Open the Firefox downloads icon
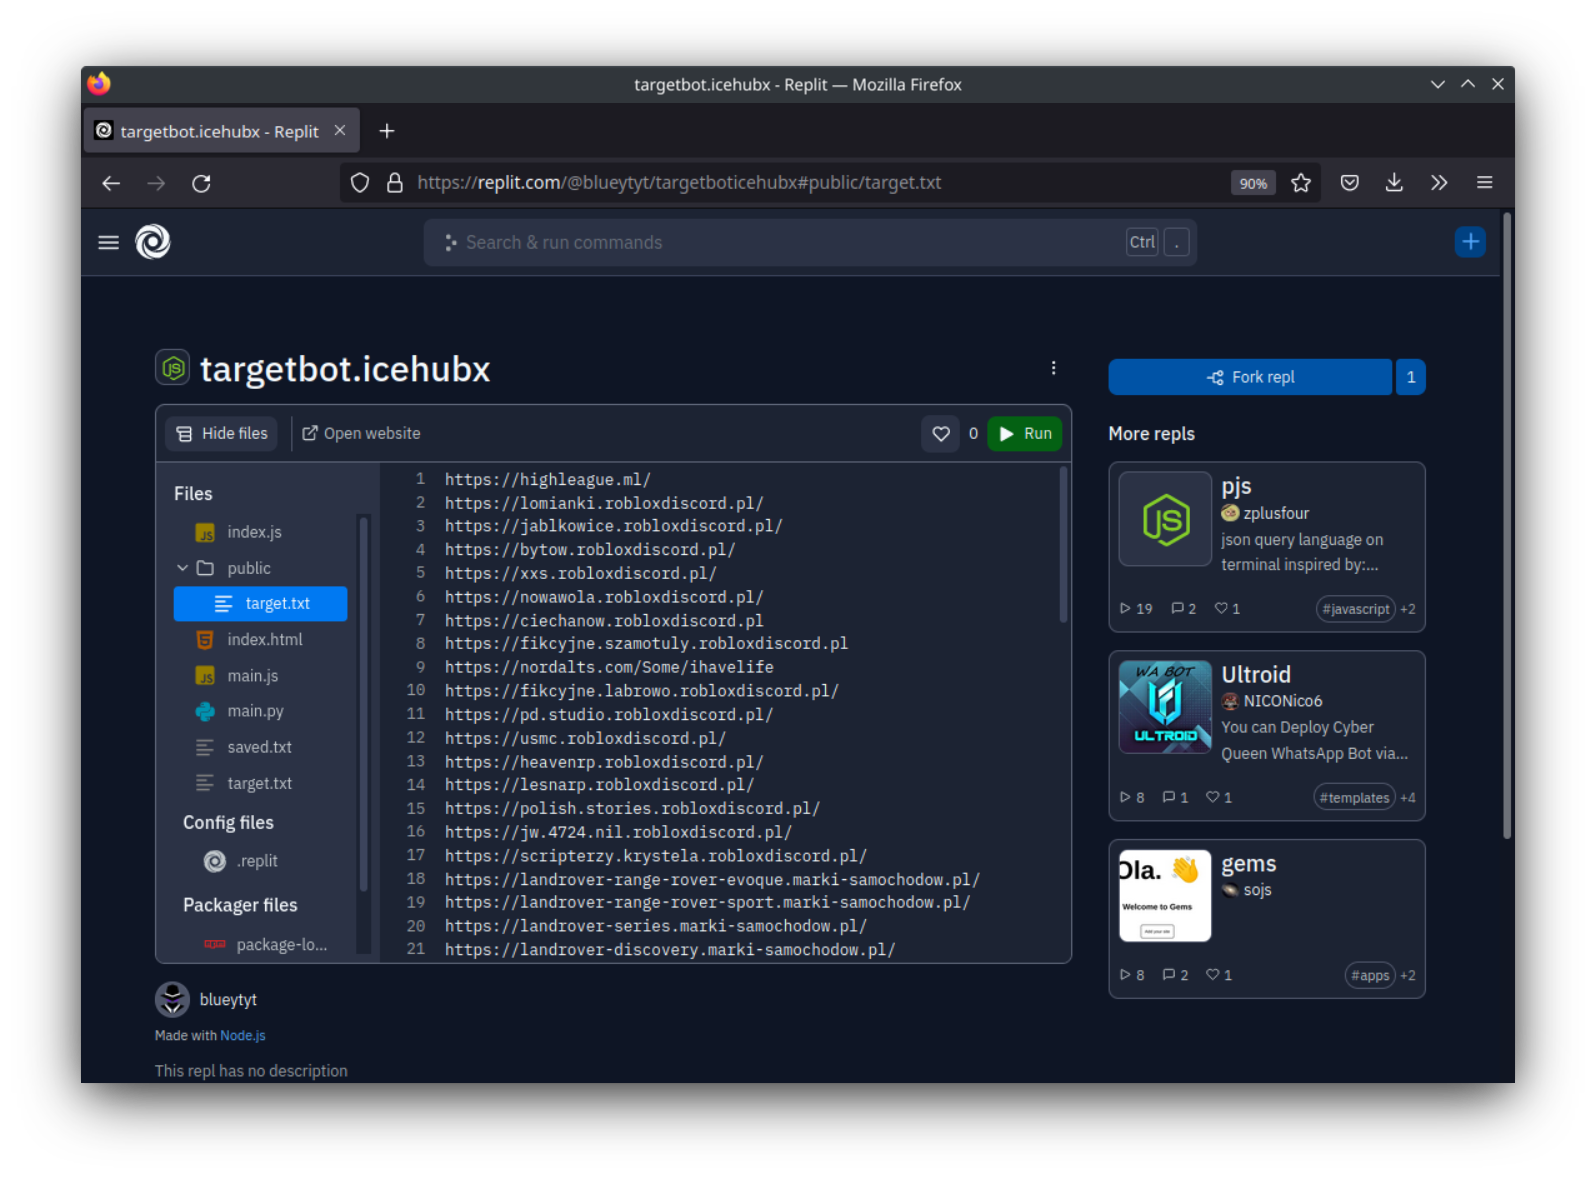Screen dimensions: 1596x1179 1394,183
